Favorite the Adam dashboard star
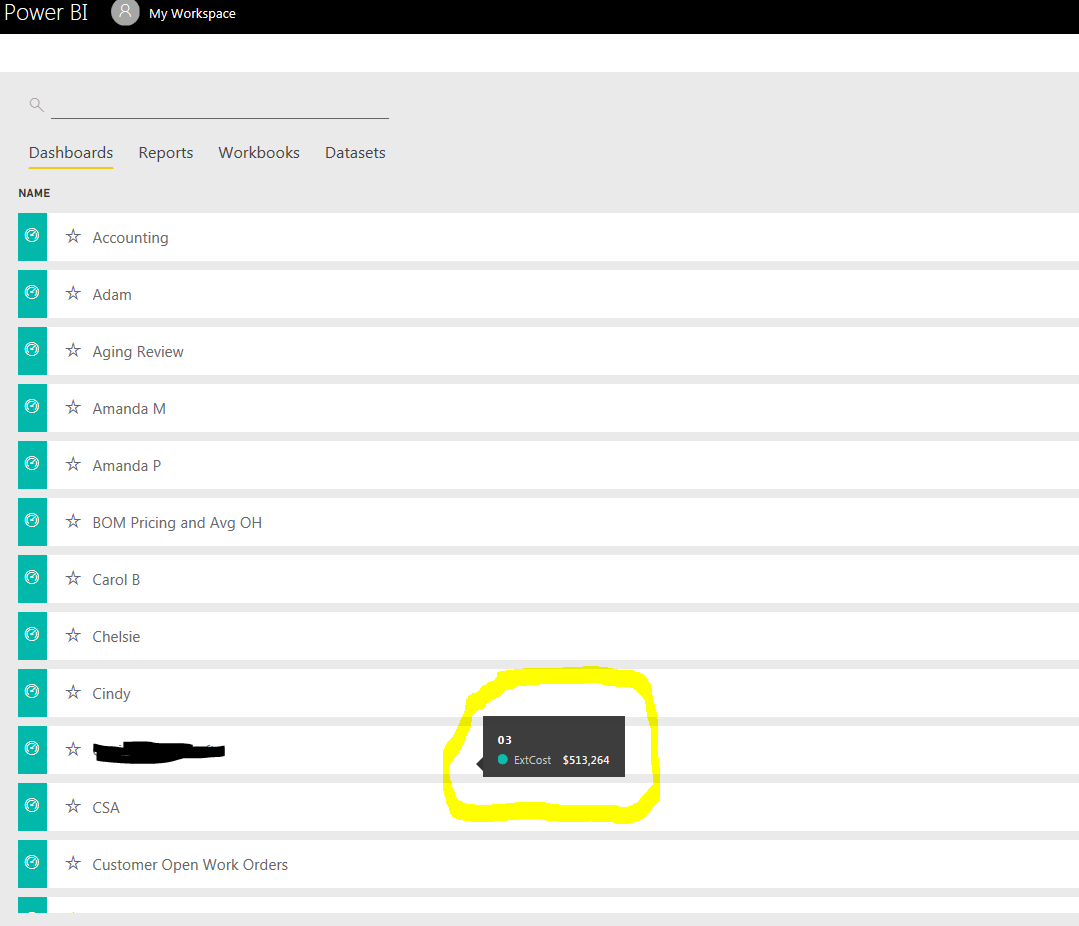The width and height of the screenshot is (1079, 926). point(73,294)
